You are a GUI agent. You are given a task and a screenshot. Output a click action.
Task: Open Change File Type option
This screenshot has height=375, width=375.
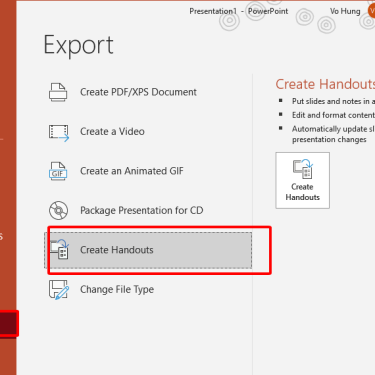click(148, 289)
